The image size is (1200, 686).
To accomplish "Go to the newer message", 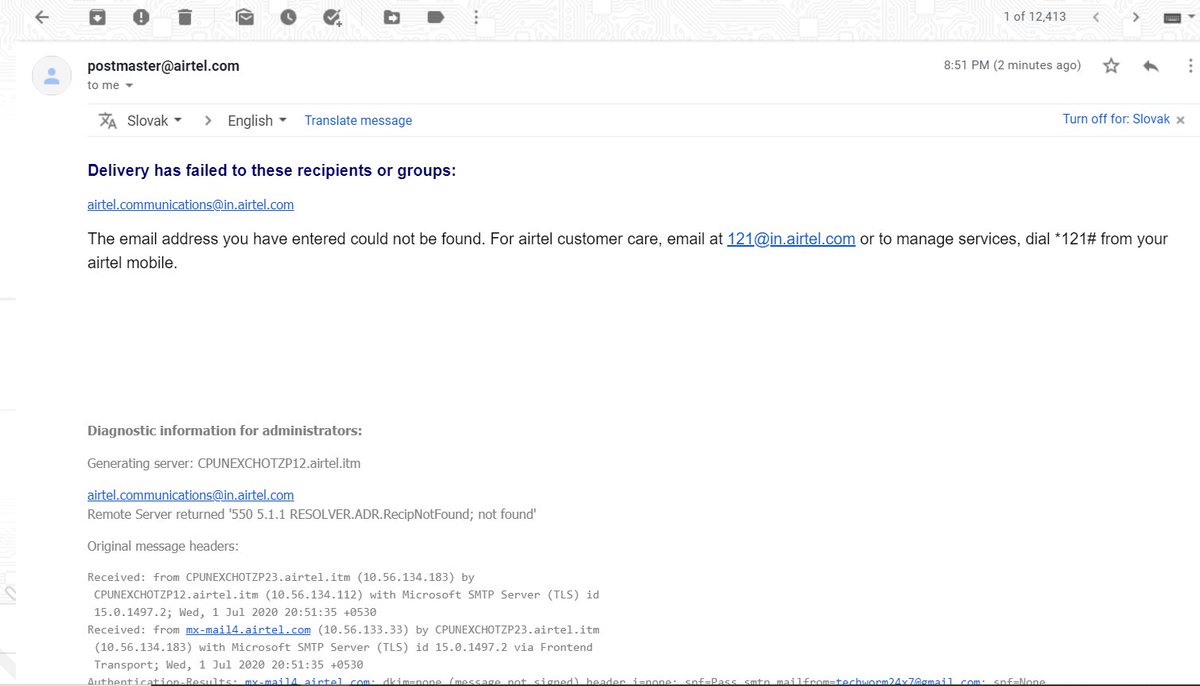I will (1097, 17).
